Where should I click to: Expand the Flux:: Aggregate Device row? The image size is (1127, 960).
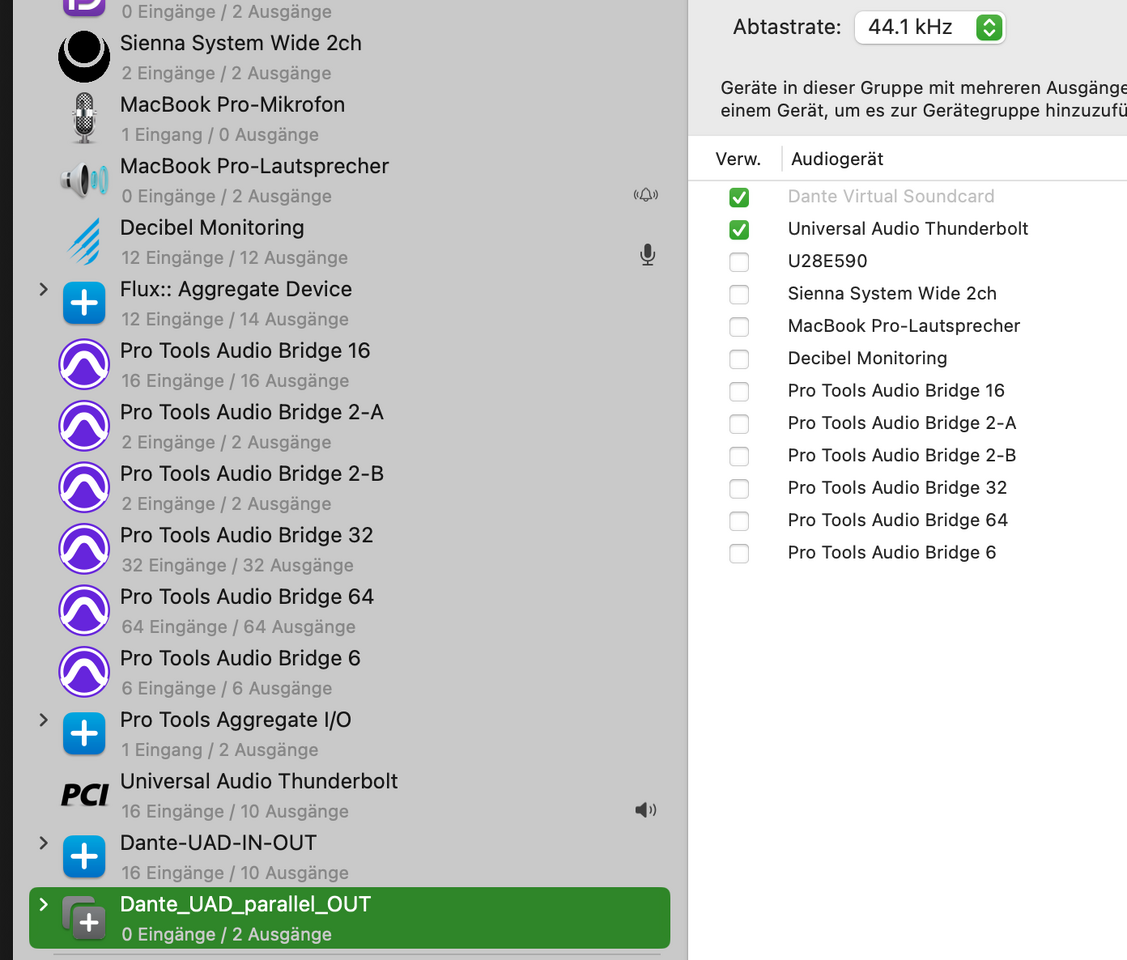coord(43,289)
